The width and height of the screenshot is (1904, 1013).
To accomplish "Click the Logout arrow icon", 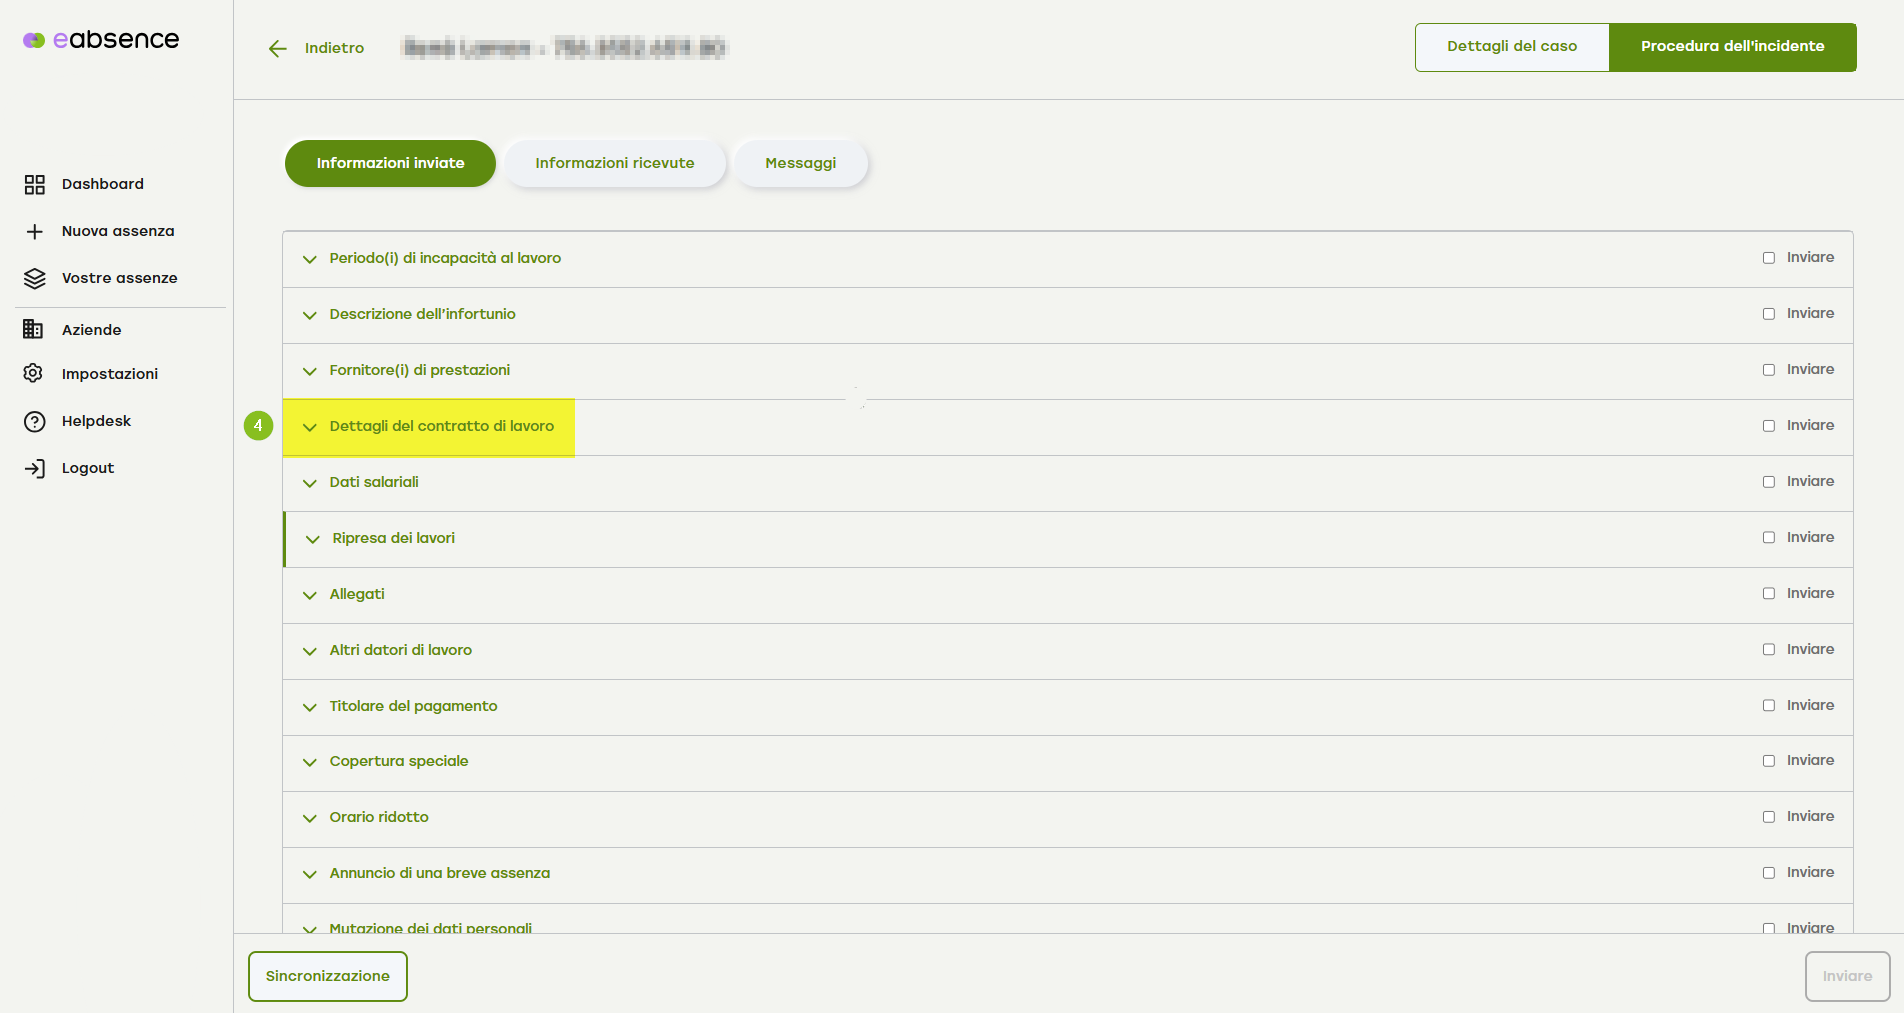I will pos(35,468).
